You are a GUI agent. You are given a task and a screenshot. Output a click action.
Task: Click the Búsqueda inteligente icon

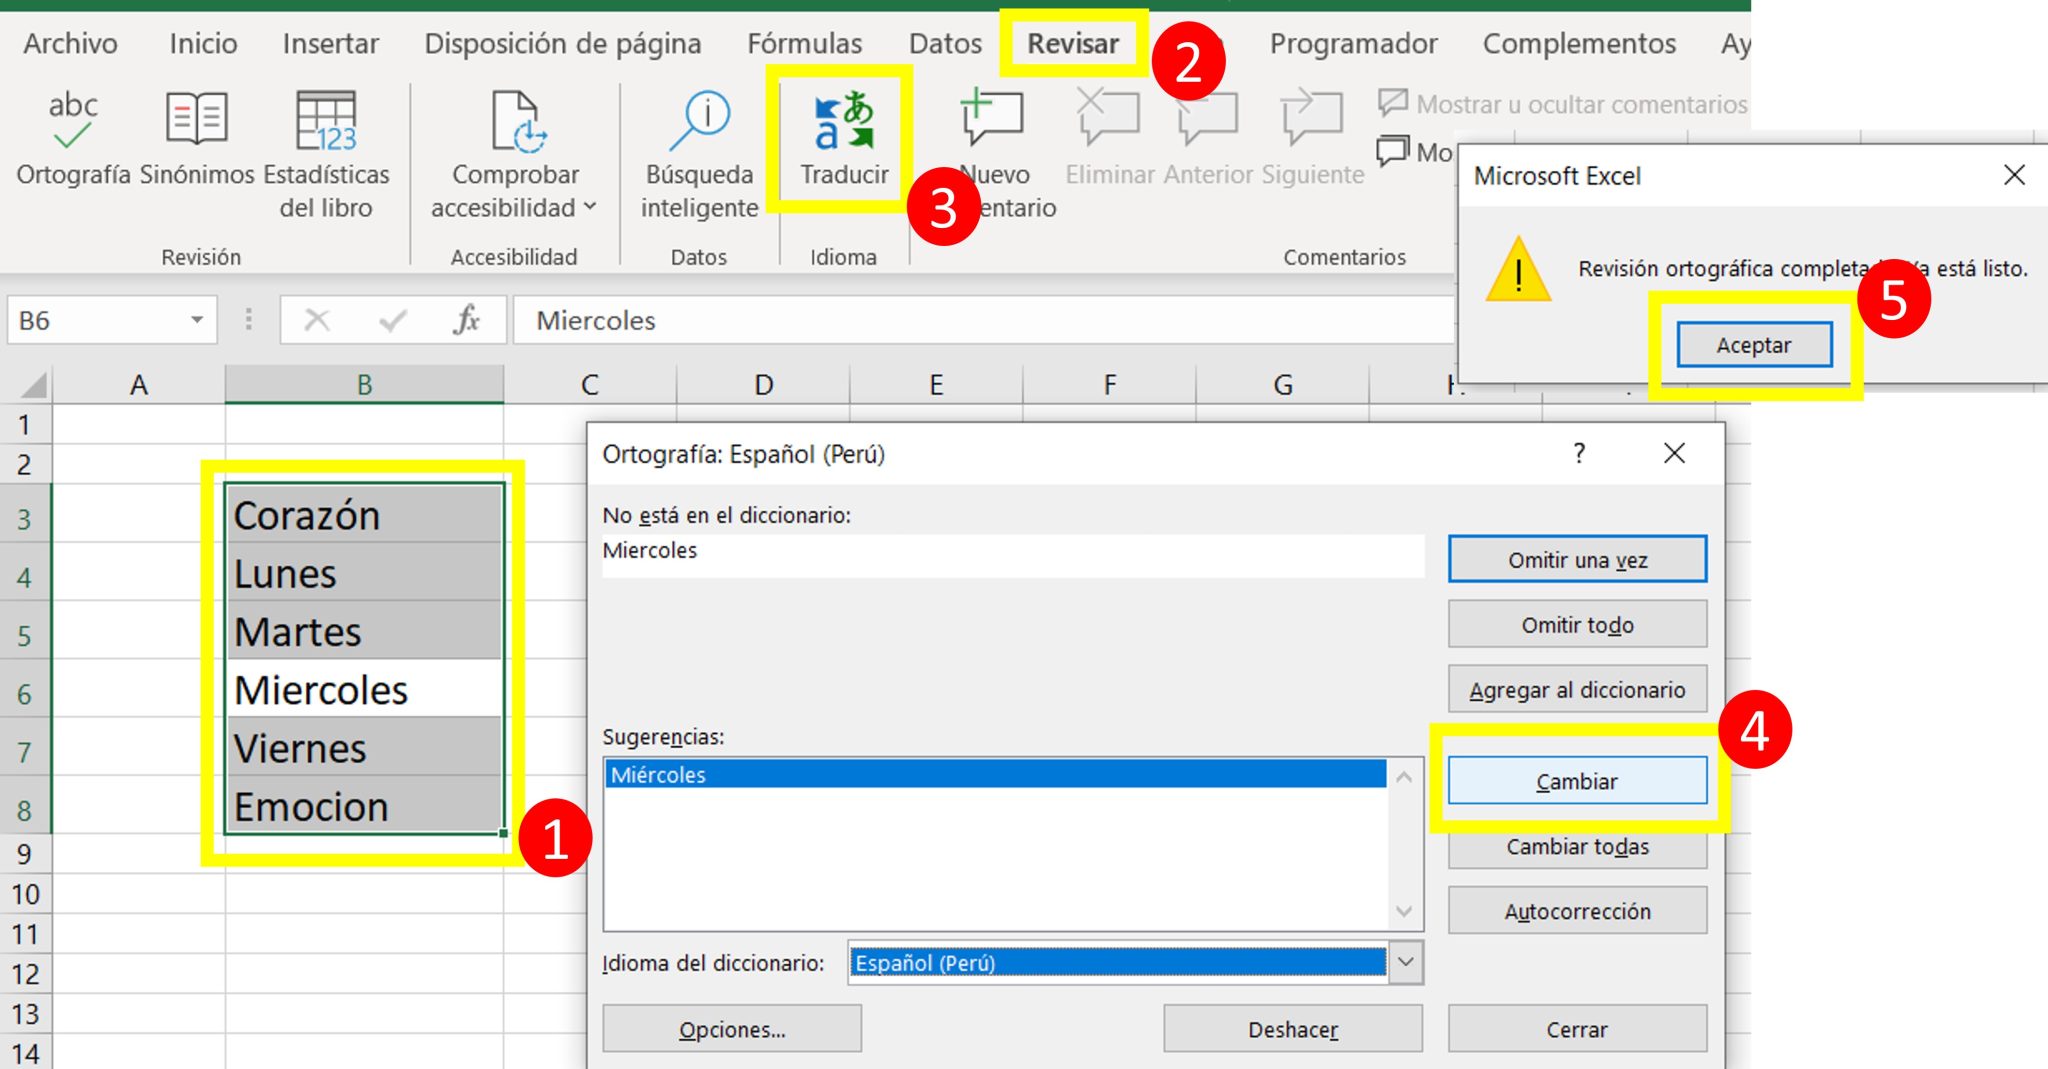click(699, 121)
